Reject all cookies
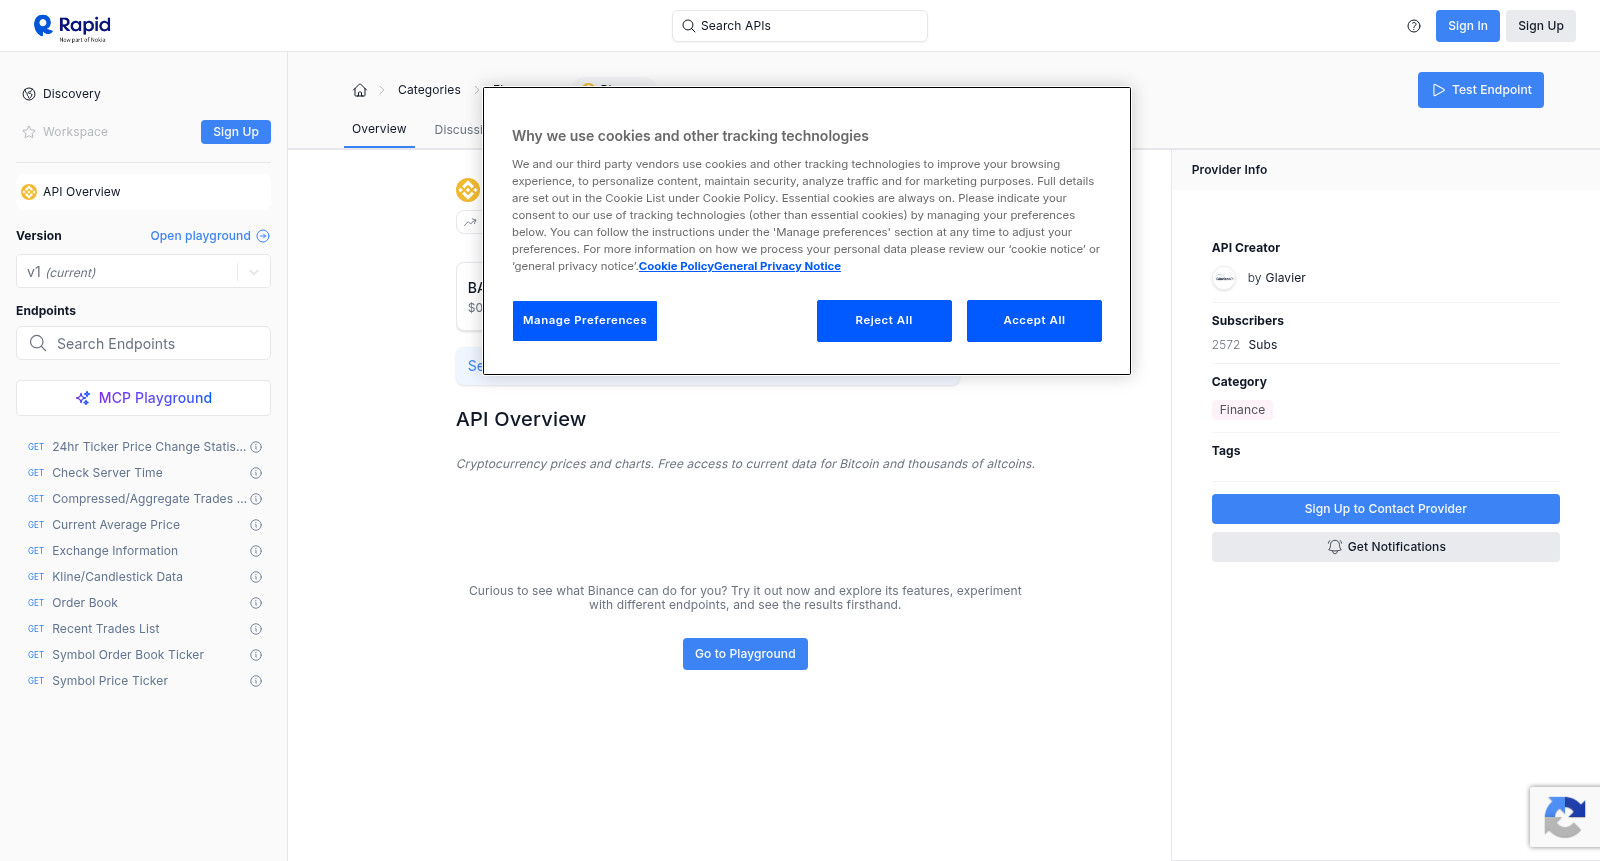 click(884, 321)
